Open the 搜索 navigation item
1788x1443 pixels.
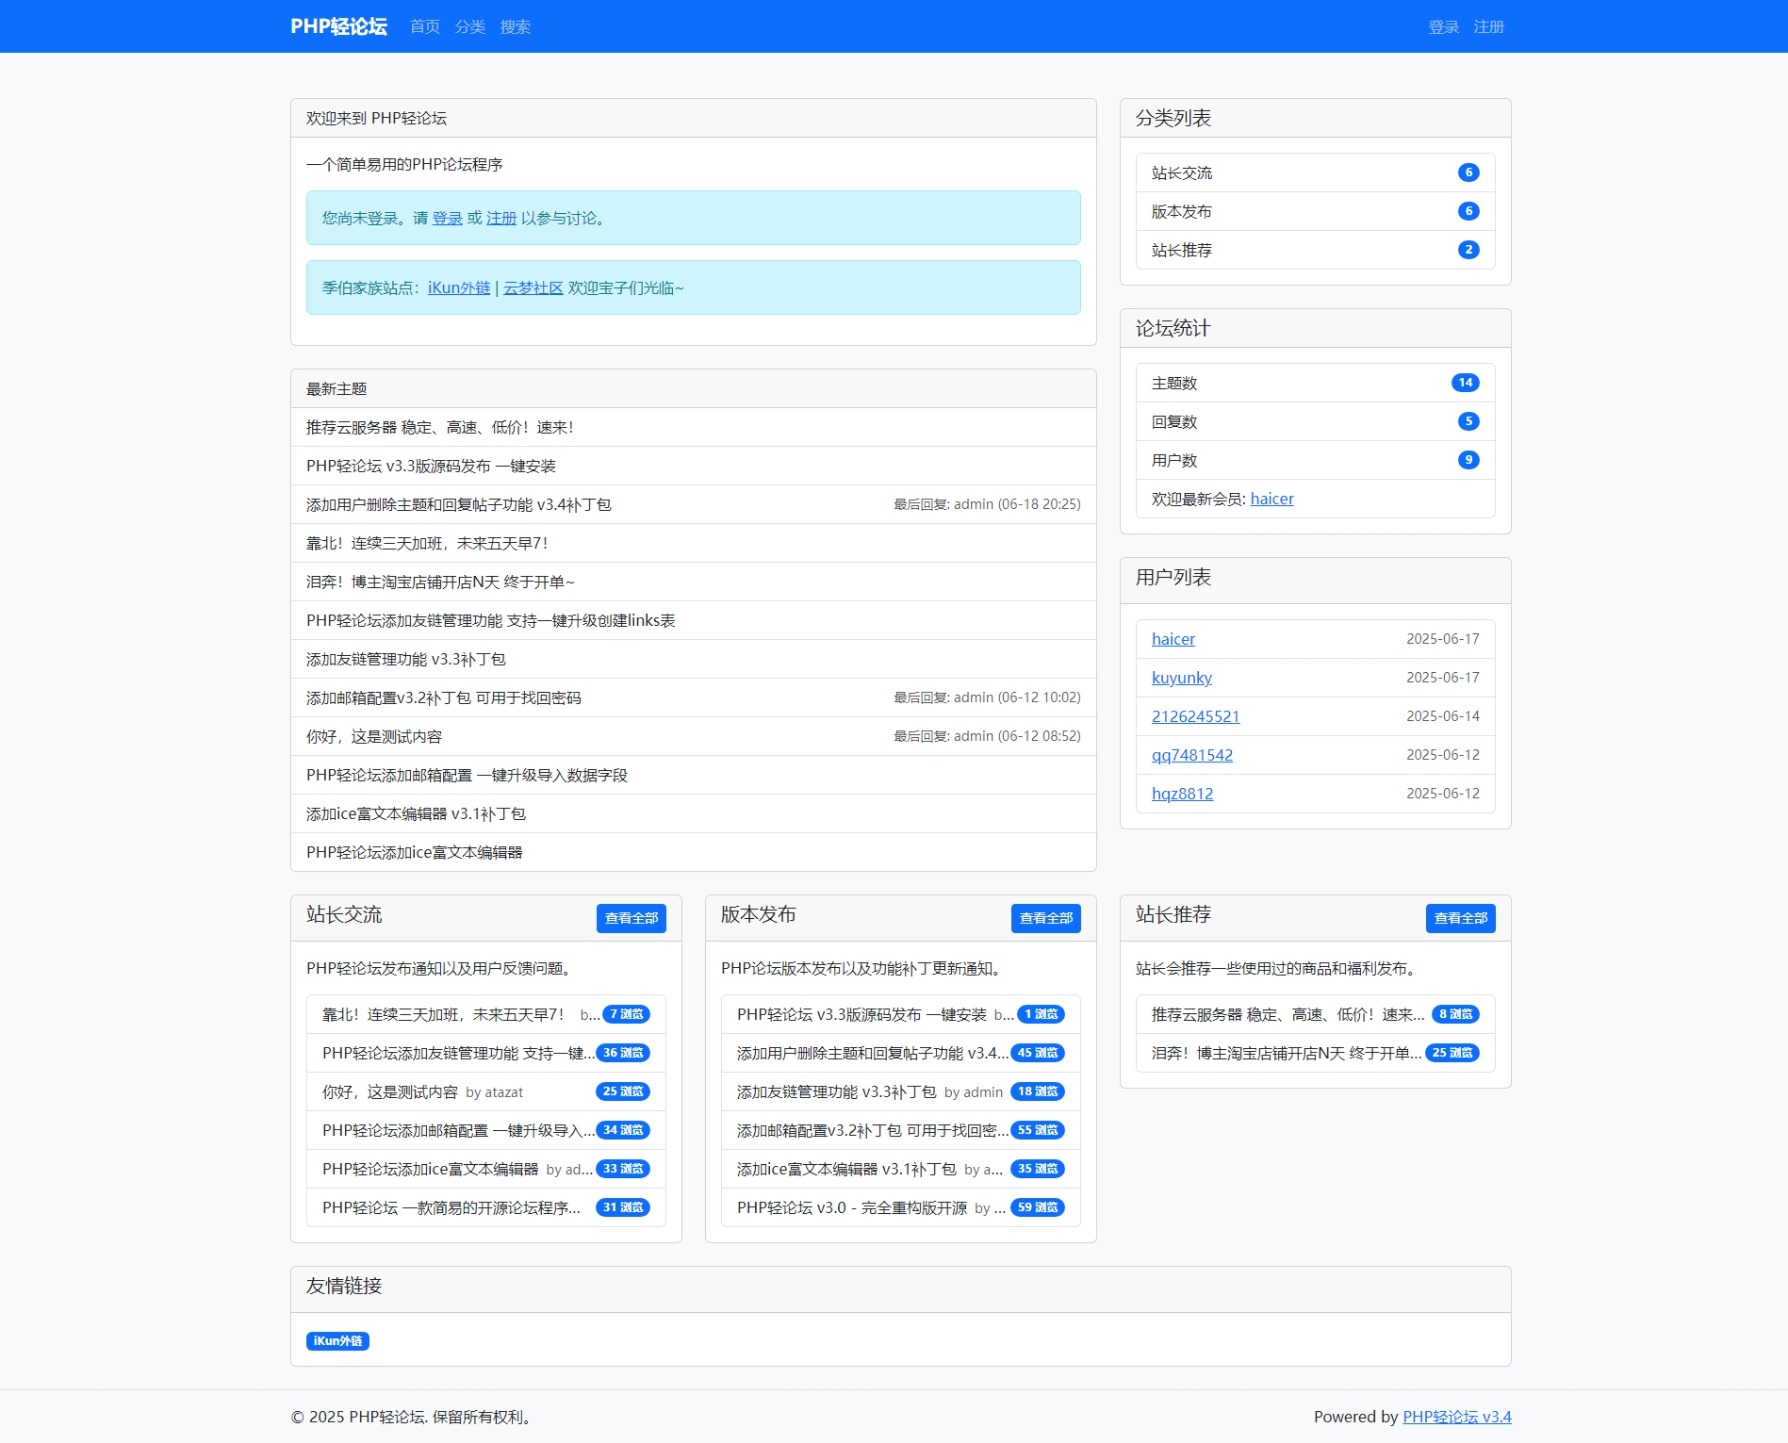[x=515, y=26]
